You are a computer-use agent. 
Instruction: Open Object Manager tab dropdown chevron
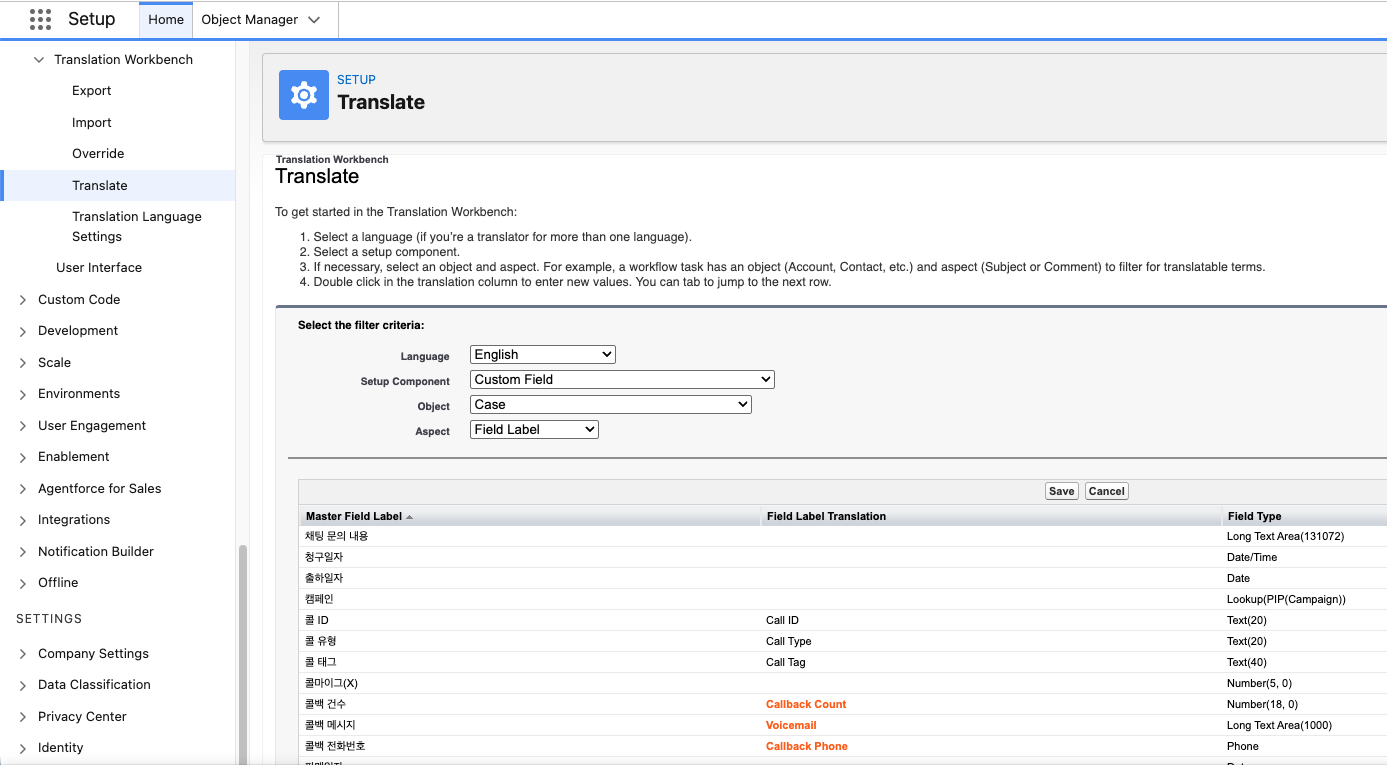pos(314,20)
